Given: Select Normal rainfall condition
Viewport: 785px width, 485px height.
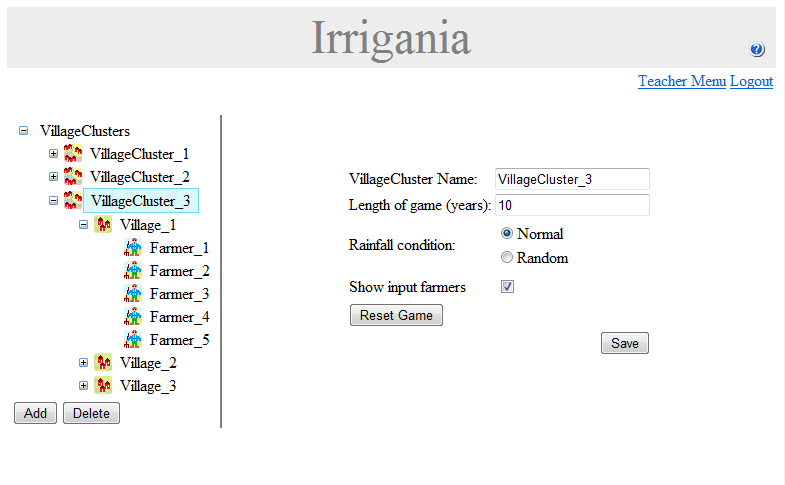Looking at the screenshot, I should coord(507,233).
